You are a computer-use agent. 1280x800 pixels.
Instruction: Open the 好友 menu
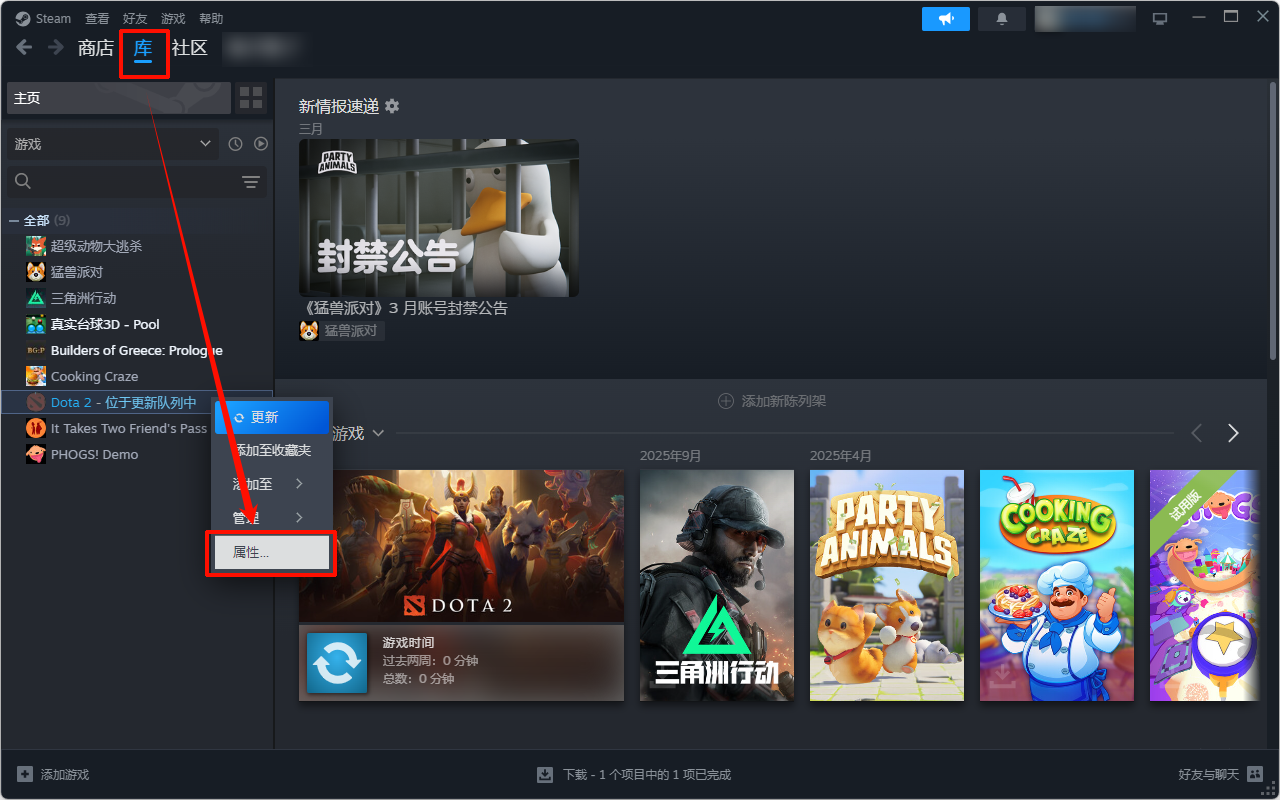pyautogui.click(x=135, y=18)
